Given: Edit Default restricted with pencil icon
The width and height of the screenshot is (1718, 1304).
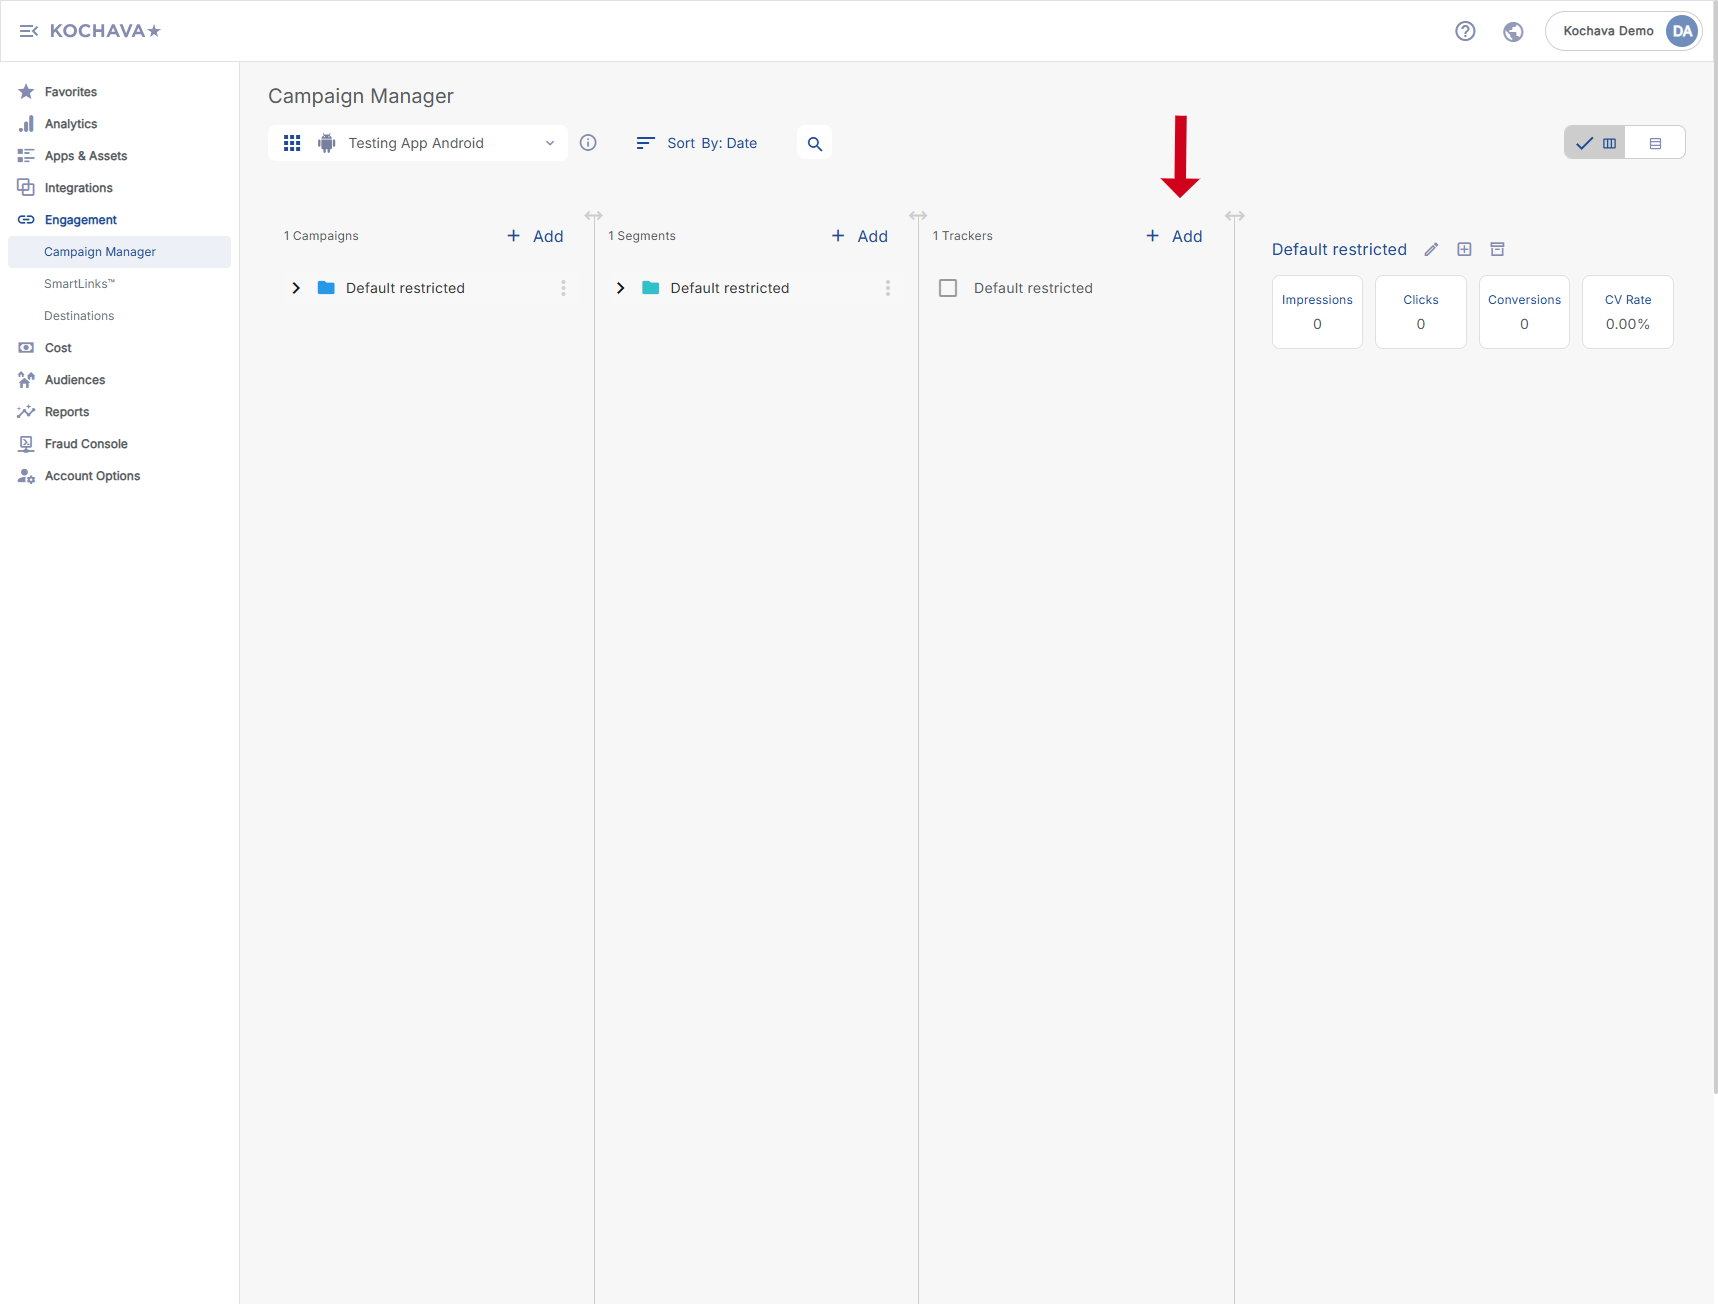Looking at the screenshot, I should (x=1431, y=250).
